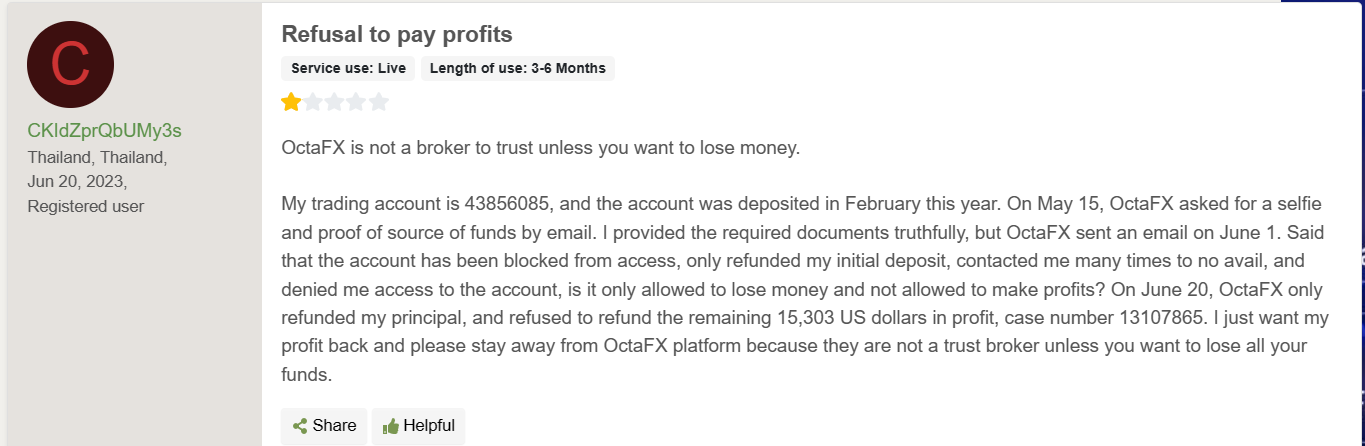Share this review using the Share button
1365x446 pixels.
coord(324,426)
